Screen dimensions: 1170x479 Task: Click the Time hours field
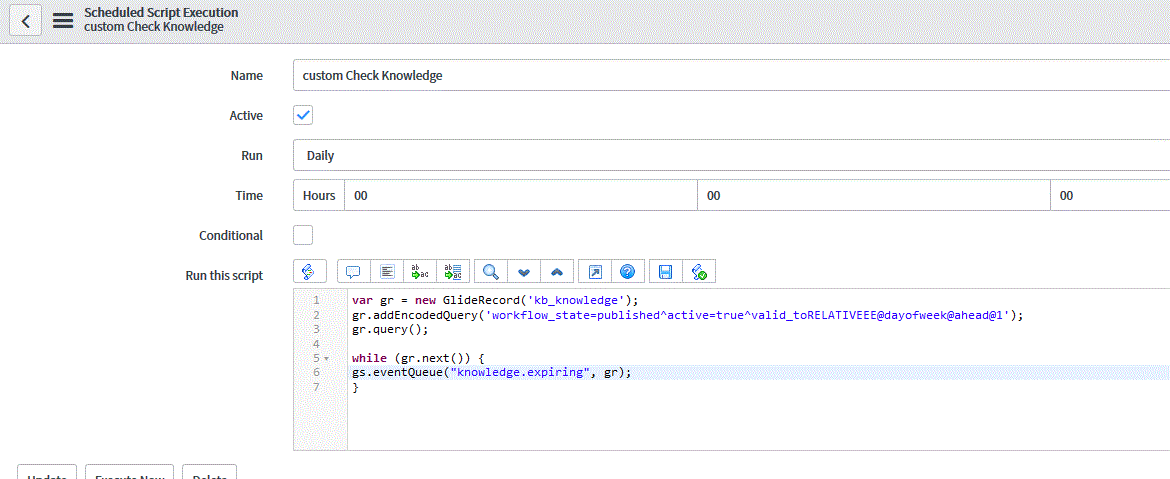[520, 196]
